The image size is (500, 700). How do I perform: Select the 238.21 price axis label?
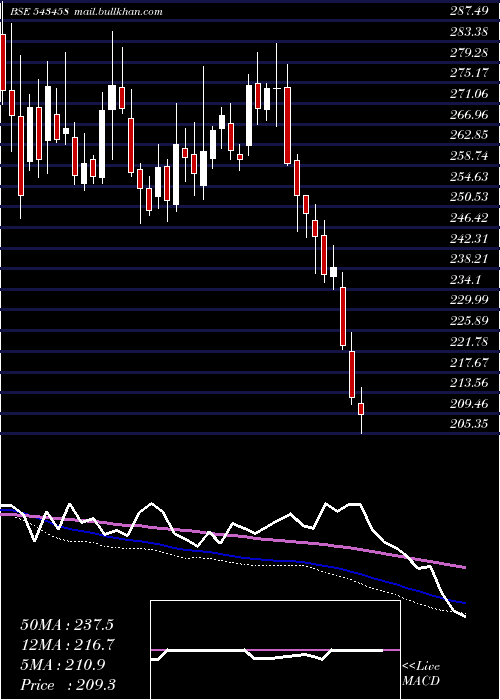[x=469, y=259]
